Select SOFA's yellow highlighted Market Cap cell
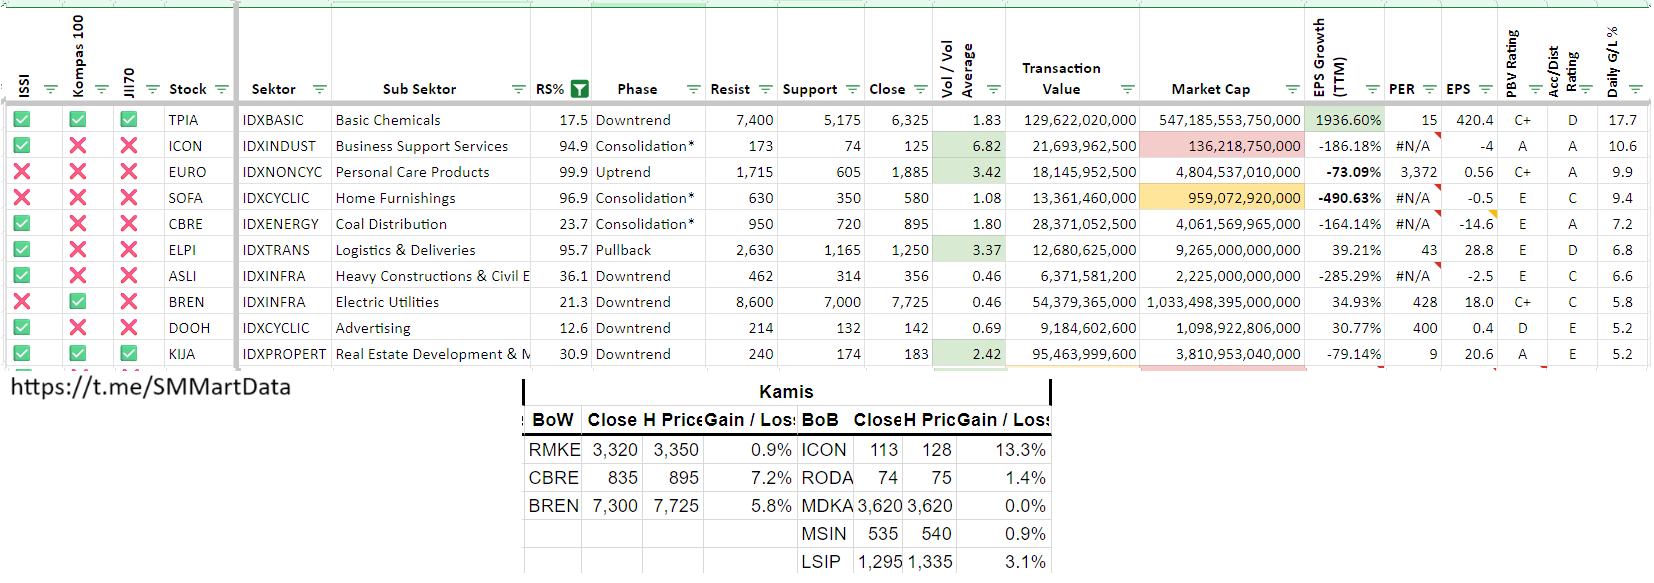This screenshot has height=583, width=1654. point(1221,198)
